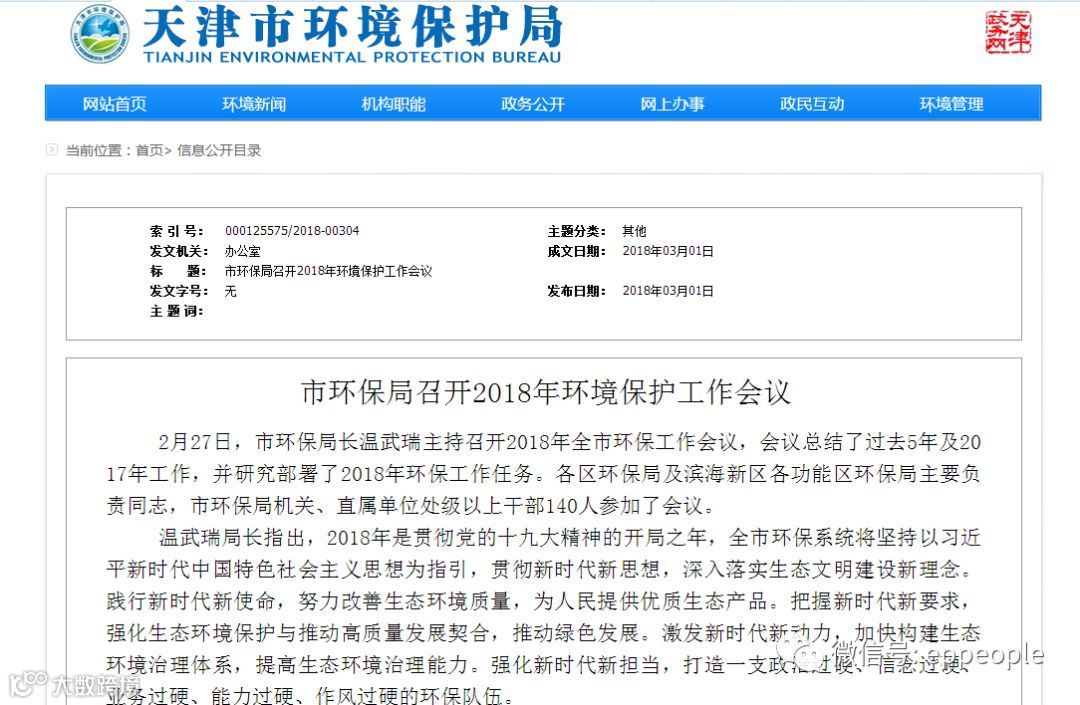This screenshot has height=705, width=1080.
Task: Go to 首页 breadcrumb link
Action: pyautogui.click(x=149, y=150)
